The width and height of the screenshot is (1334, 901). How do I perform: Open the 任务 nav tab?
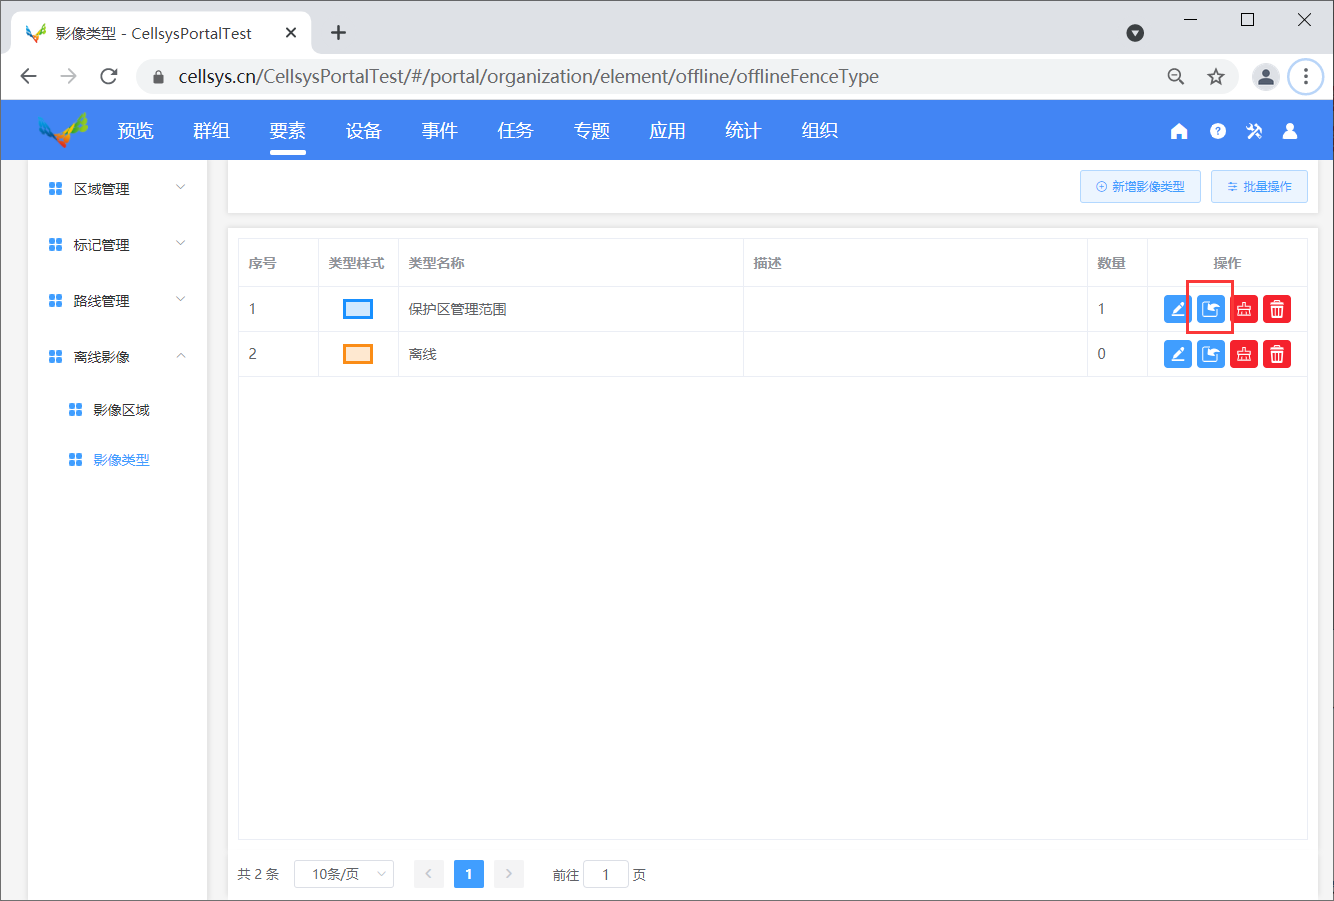[515, 131]
